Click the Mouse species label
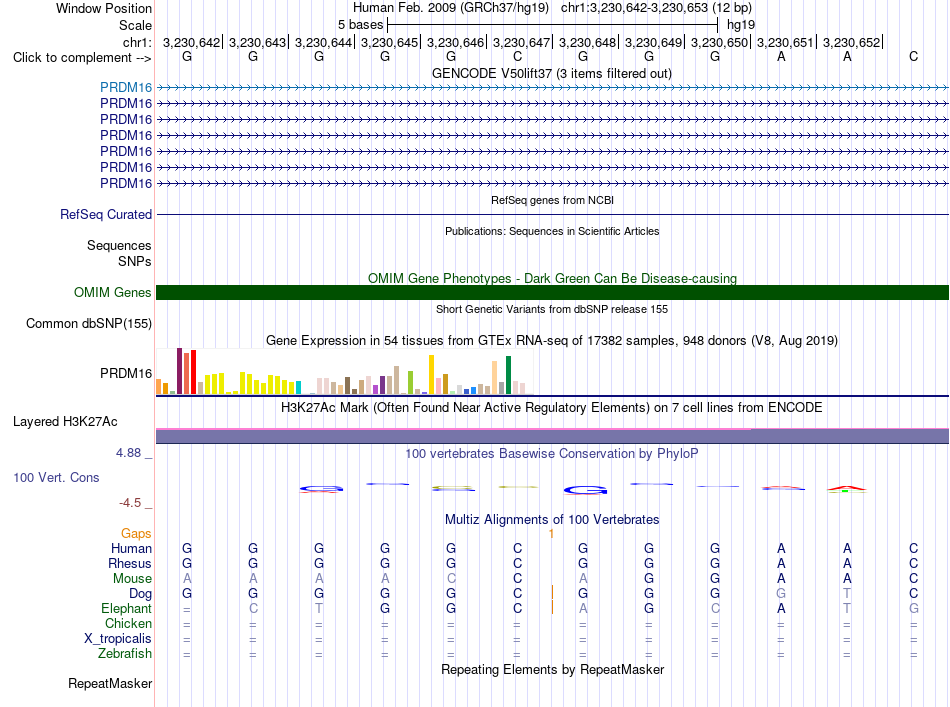The image size is (950, 707). tap(132, 579)
